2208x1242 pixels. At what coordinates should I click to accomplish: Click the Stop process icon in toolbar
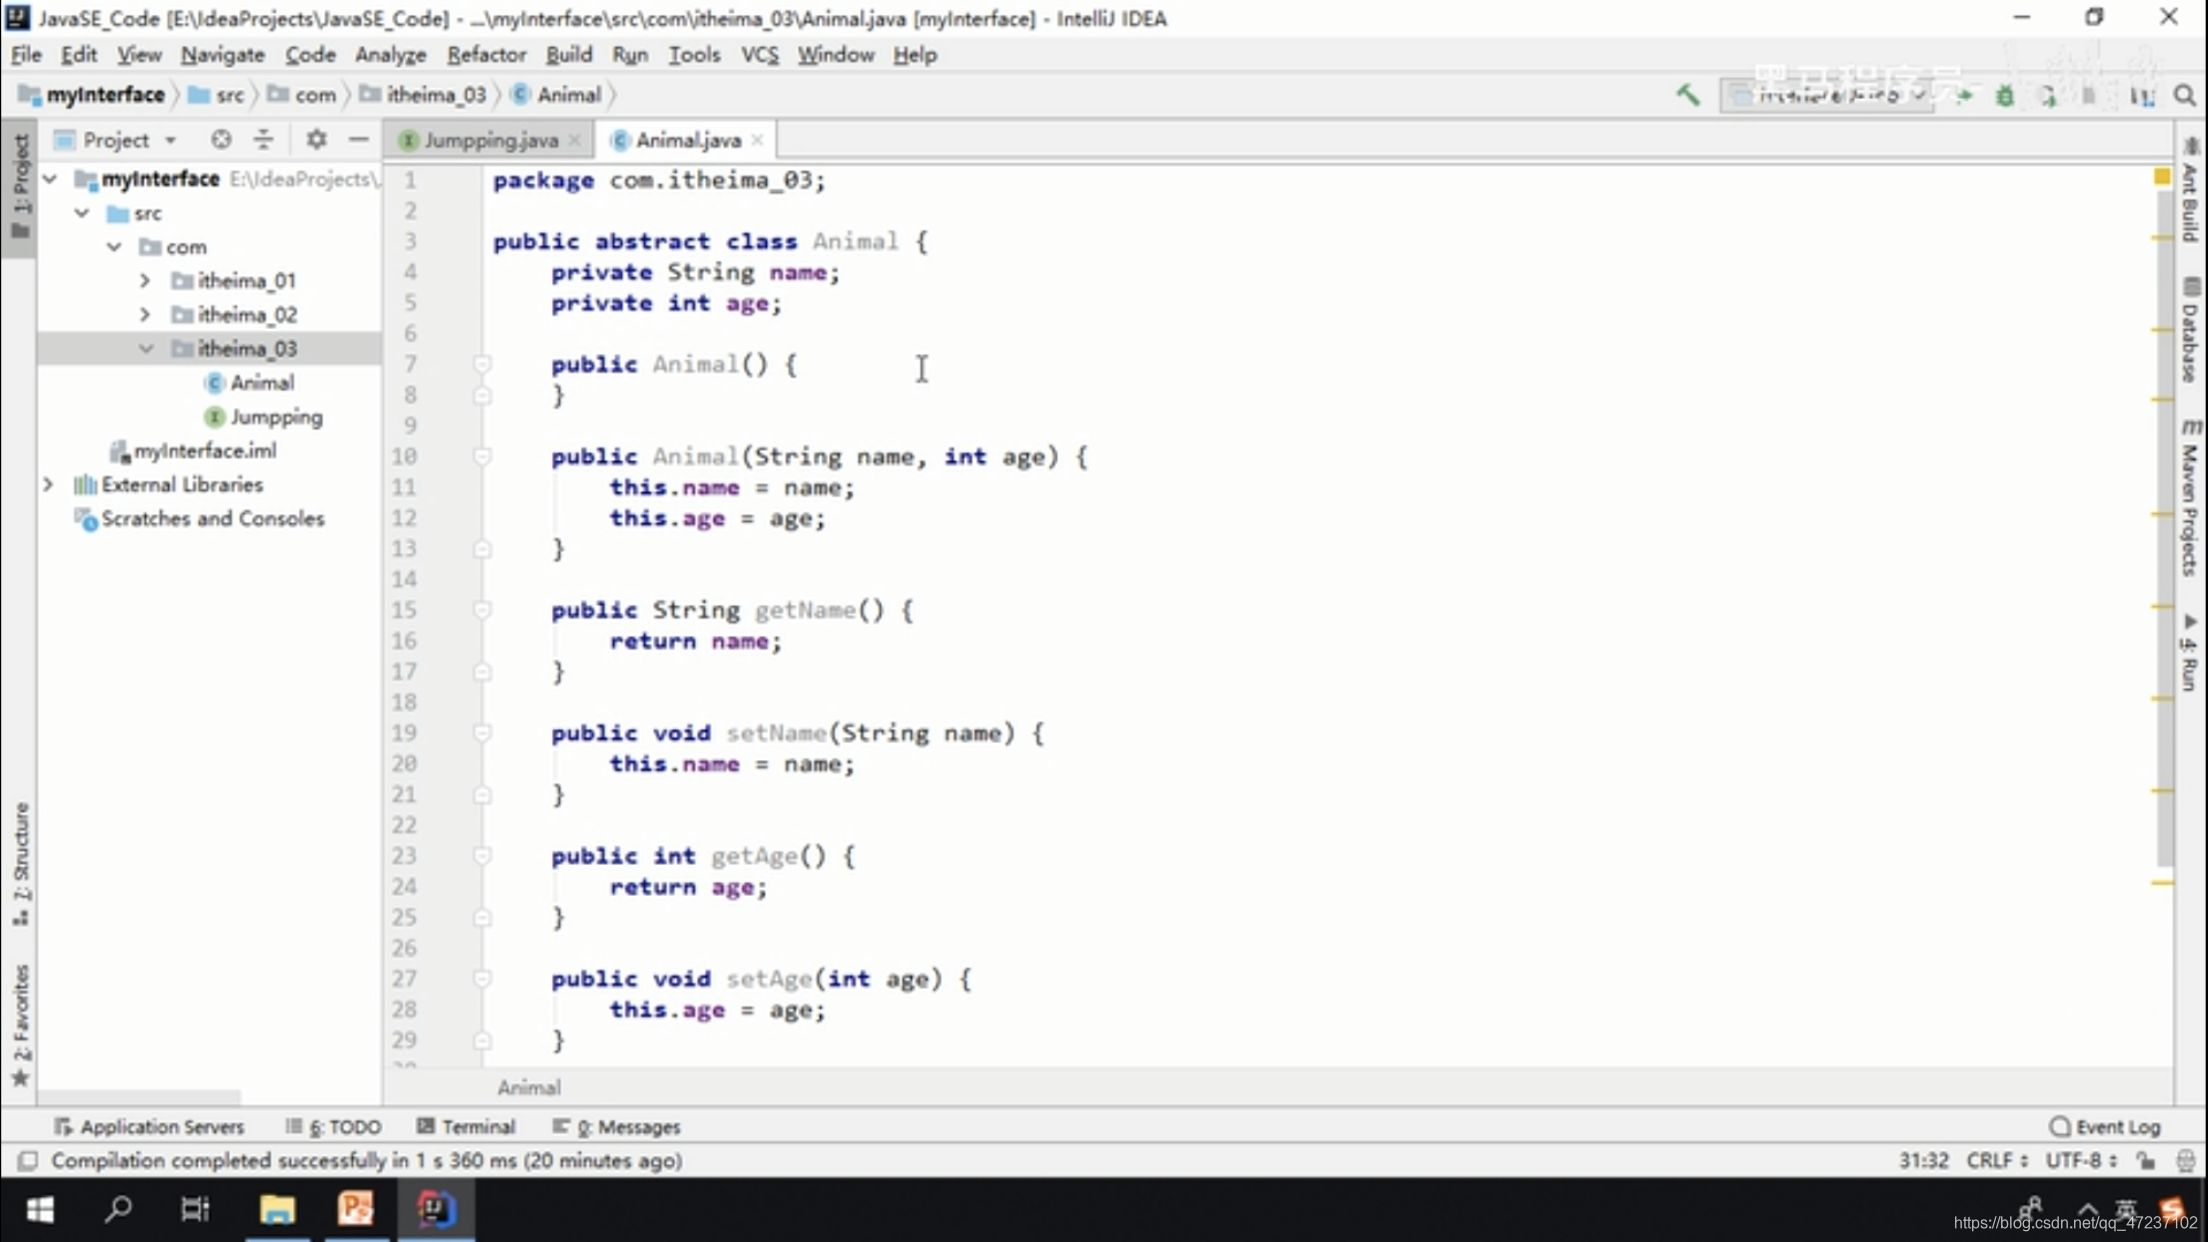[x=2089, y=96]
